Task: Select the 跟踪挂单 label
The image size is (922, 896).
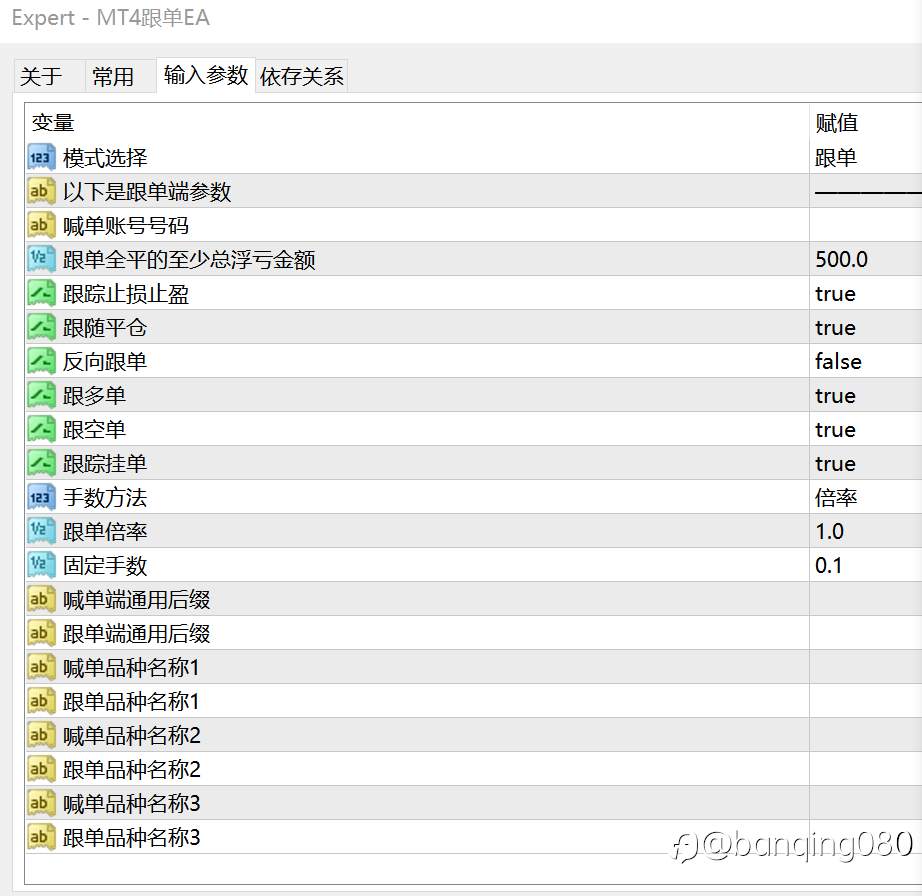Action: 105,463
